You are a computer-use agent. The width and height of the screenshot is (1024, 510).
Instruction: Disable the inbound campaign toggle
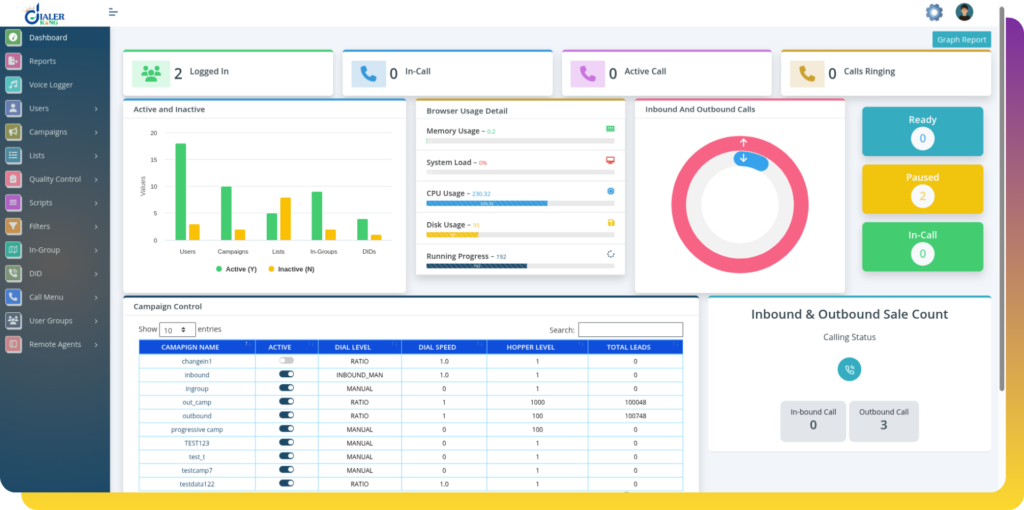tap(287, 374)
